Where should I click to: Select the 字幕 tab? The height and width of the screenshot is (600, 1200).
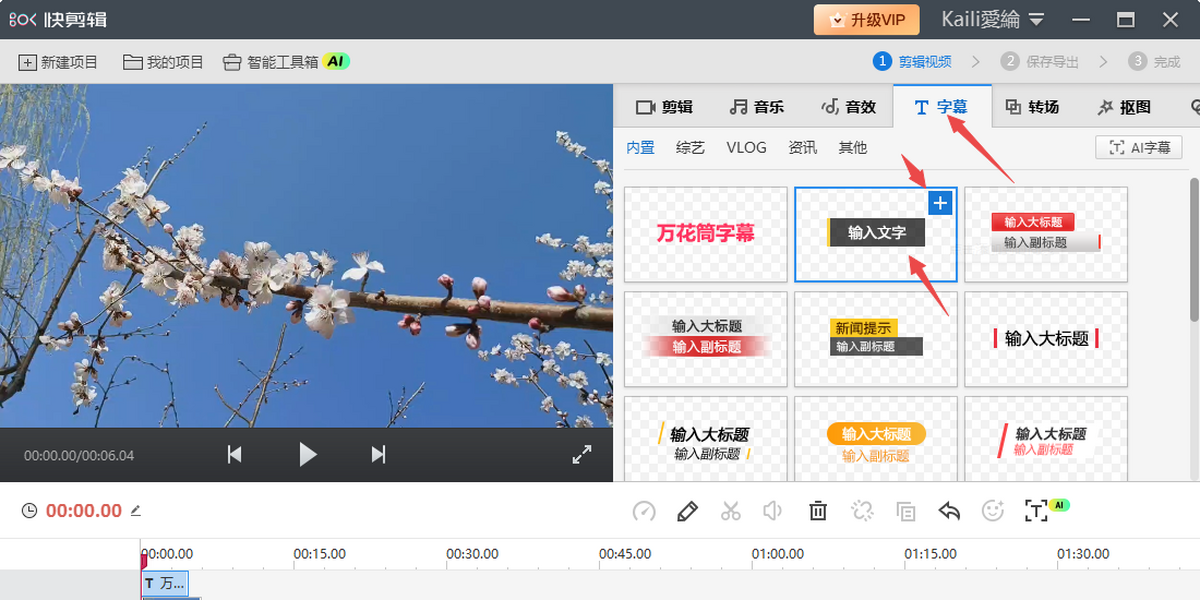click(941, 107)
